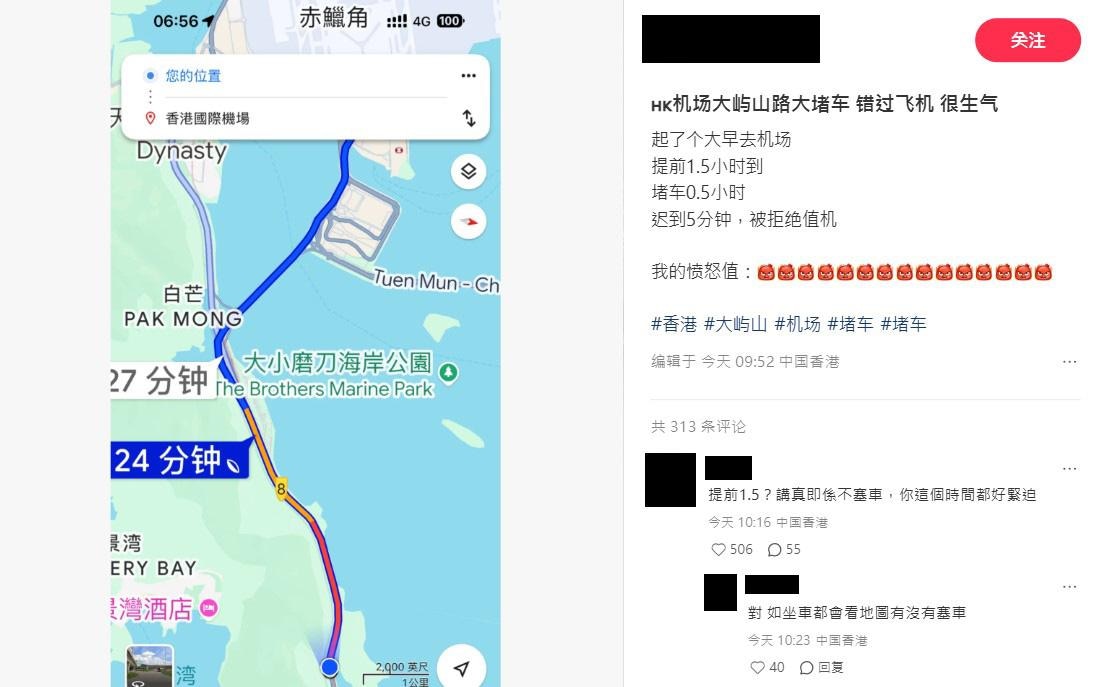The image size is (1093, 687).
Task: Like the reply with 40 likes
Action: point(758,667)
